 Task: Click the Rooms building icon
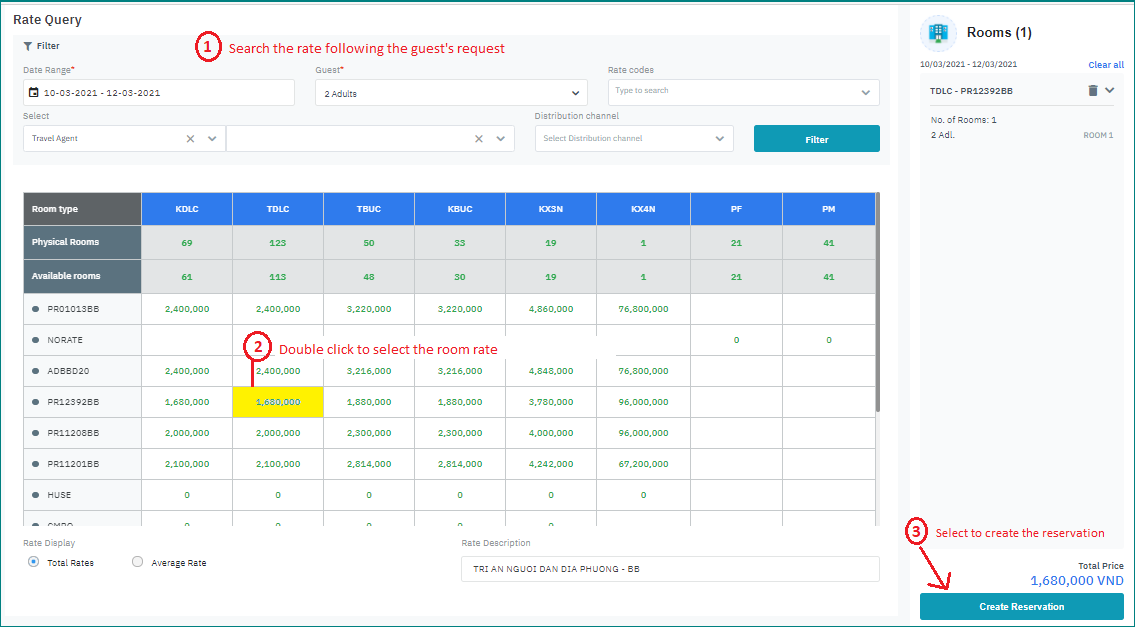938,33
